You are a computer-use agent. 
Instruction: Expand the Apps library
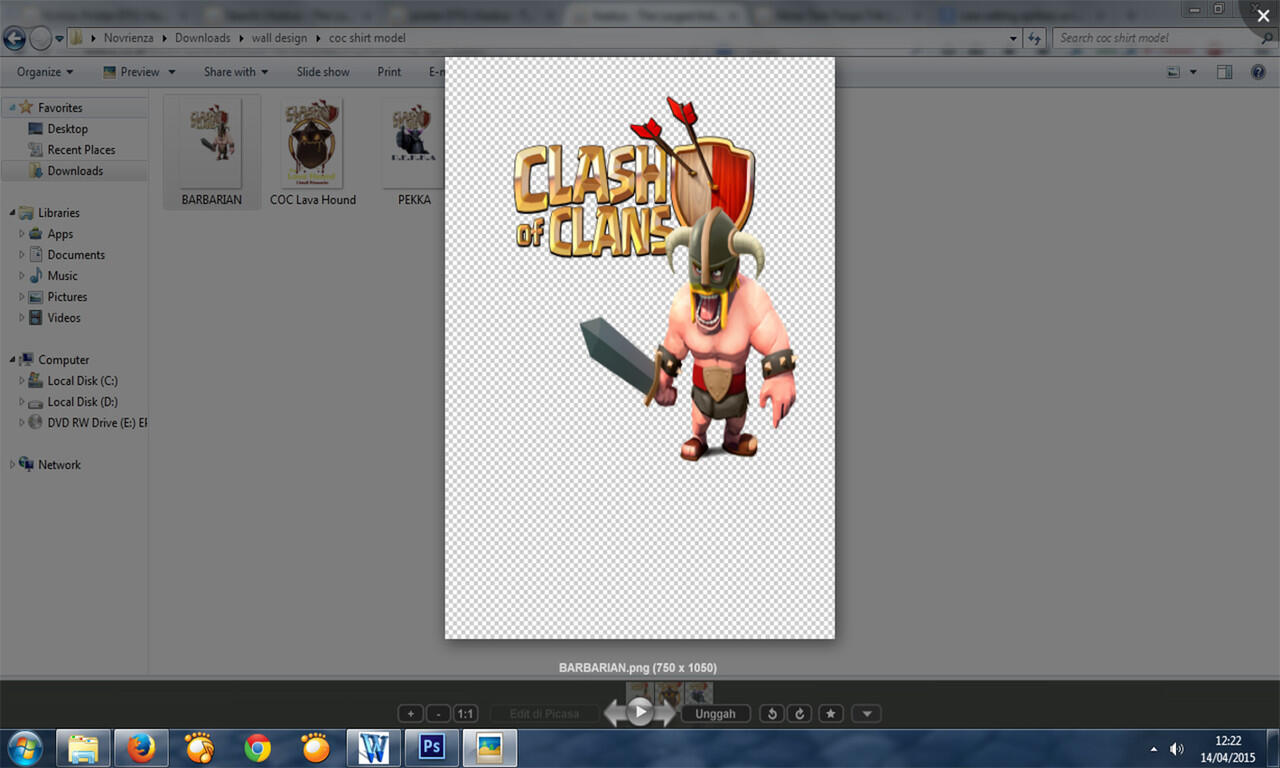(x=22, y=234)
